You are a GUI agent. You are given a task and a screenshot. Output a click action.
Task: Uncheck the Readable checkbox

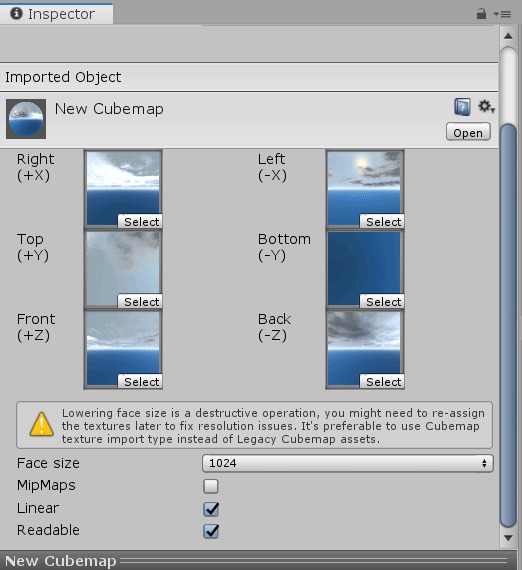[211, 531]
